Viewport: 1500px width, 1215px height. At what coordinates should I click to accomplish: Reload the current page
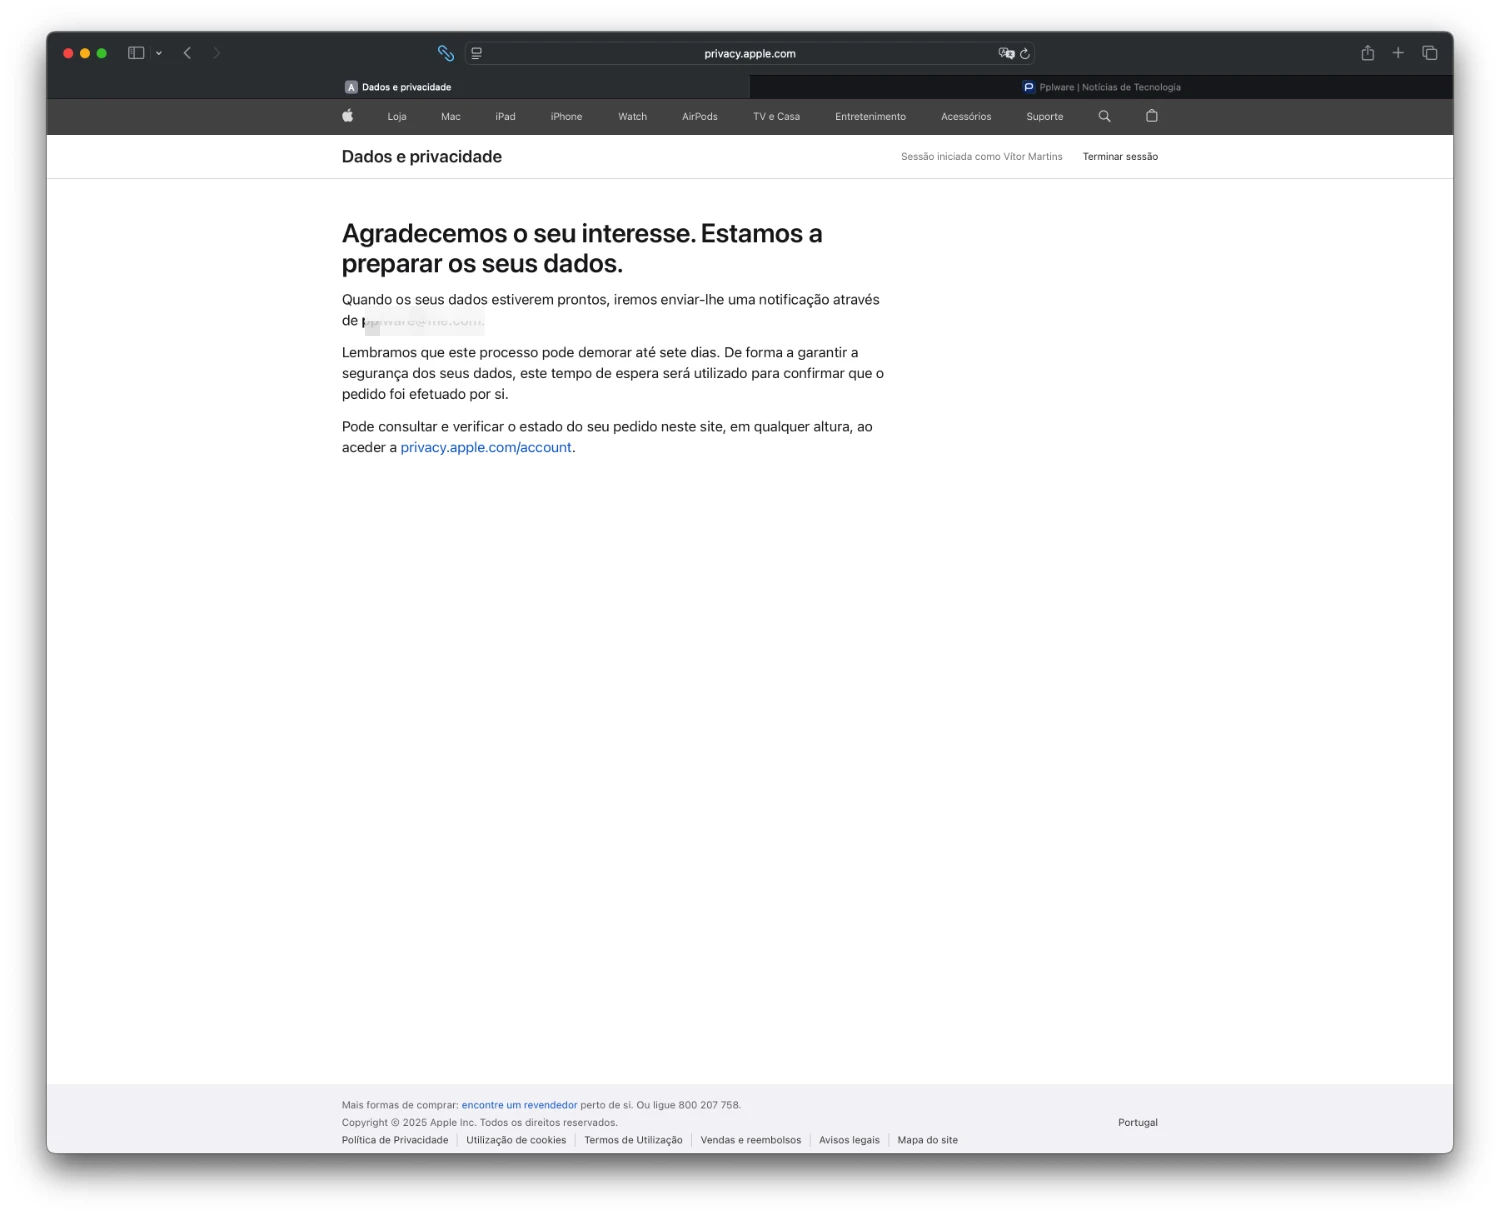[x=1025, y=54]
